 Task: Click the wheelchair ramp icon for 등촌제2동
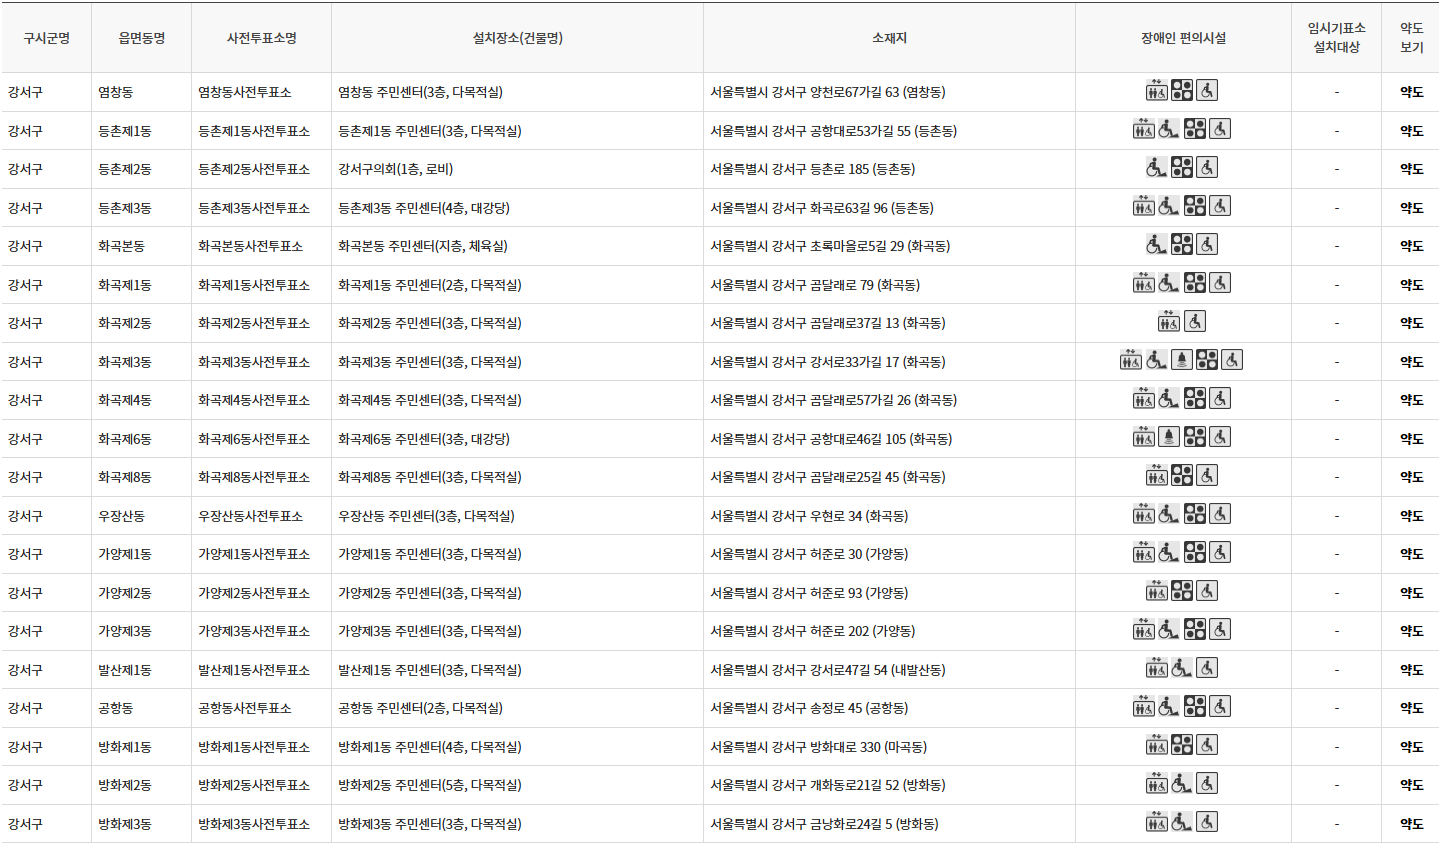[x=1155, y=168]
